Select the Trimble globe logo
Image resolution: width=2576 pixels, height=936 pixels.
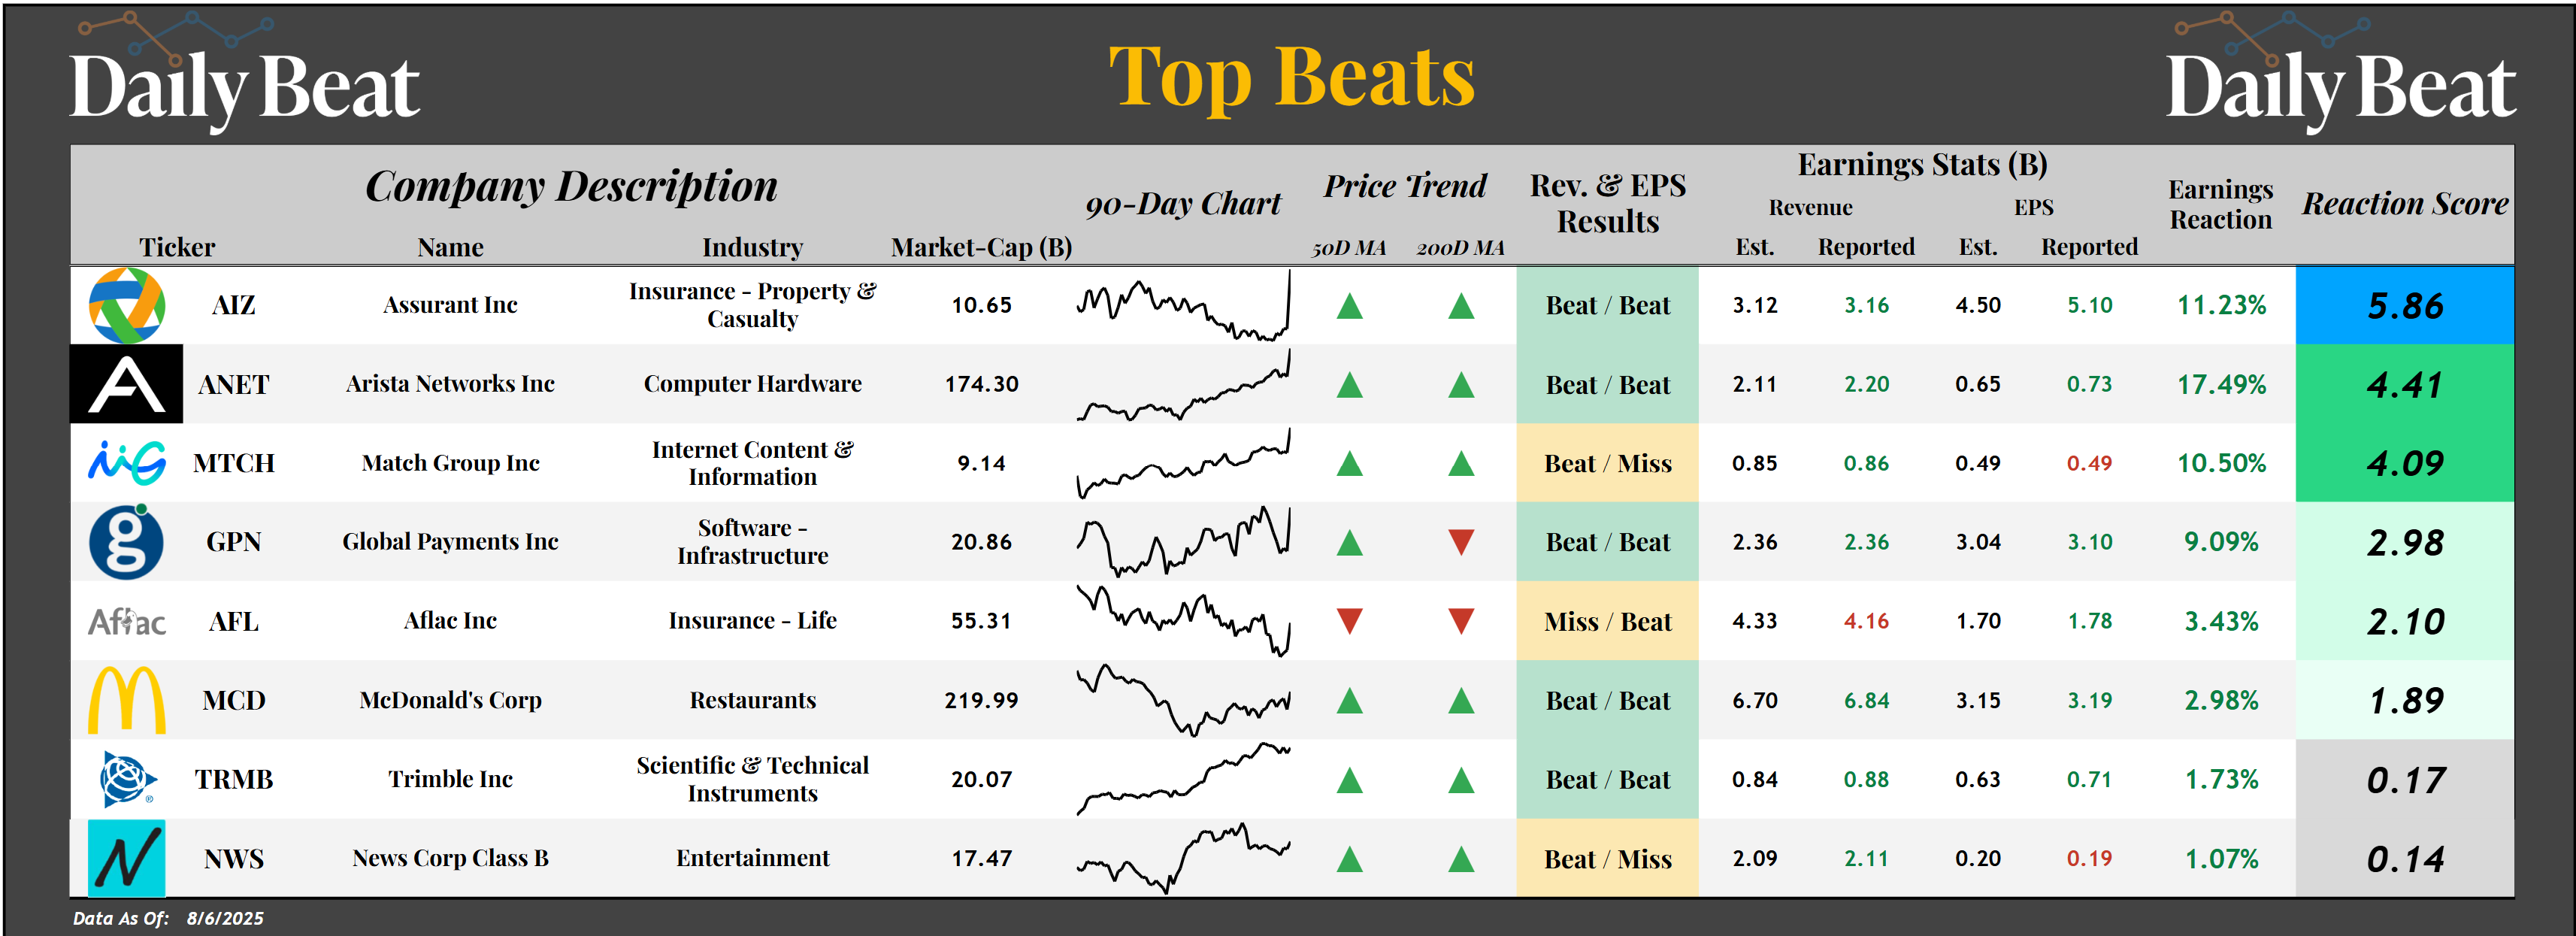click(x=127, y=780)
